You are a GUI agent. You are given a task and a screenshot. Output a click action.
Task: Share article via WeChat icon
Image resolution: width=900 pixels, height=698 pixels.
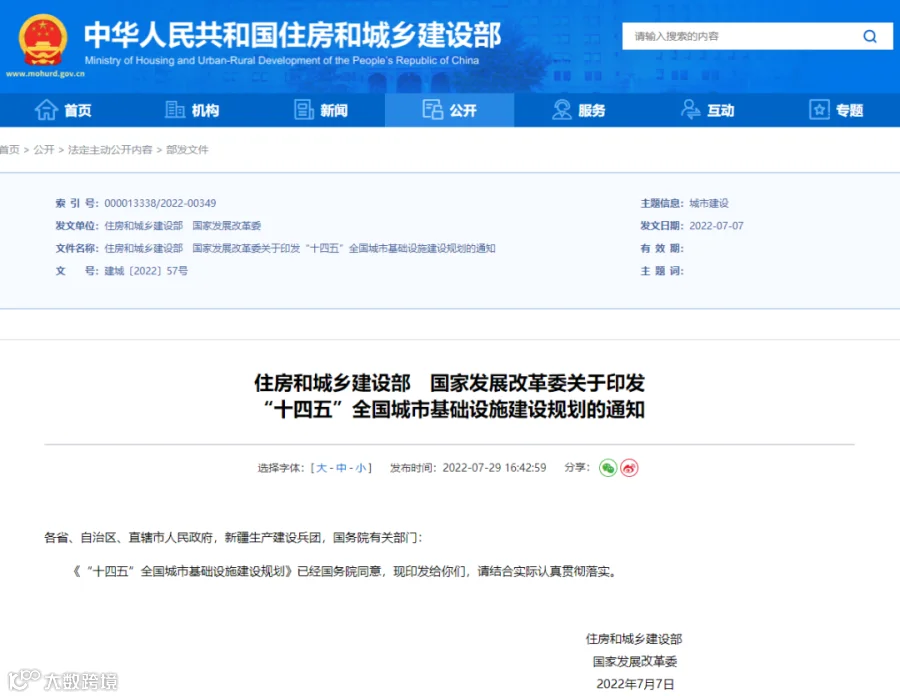[x=608, y=468]
